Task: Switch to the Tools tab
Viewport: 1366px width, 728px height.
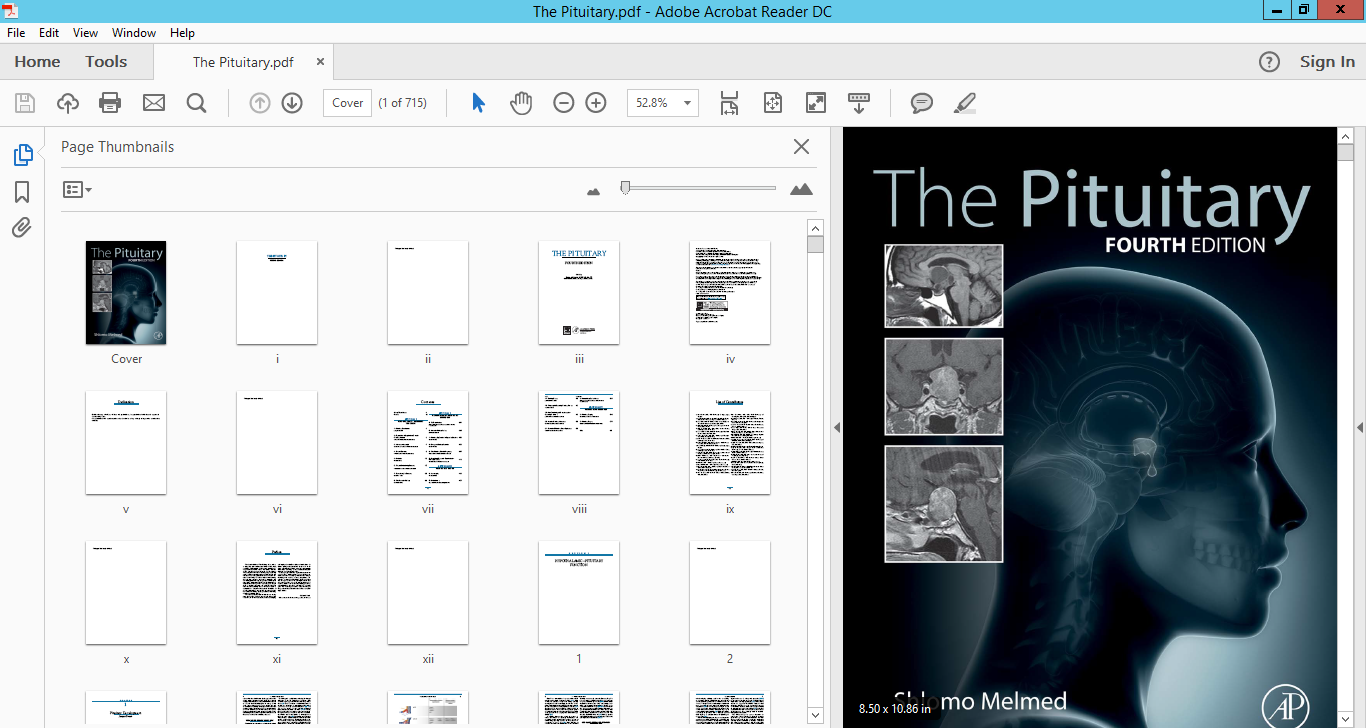Action: (106, 62)
